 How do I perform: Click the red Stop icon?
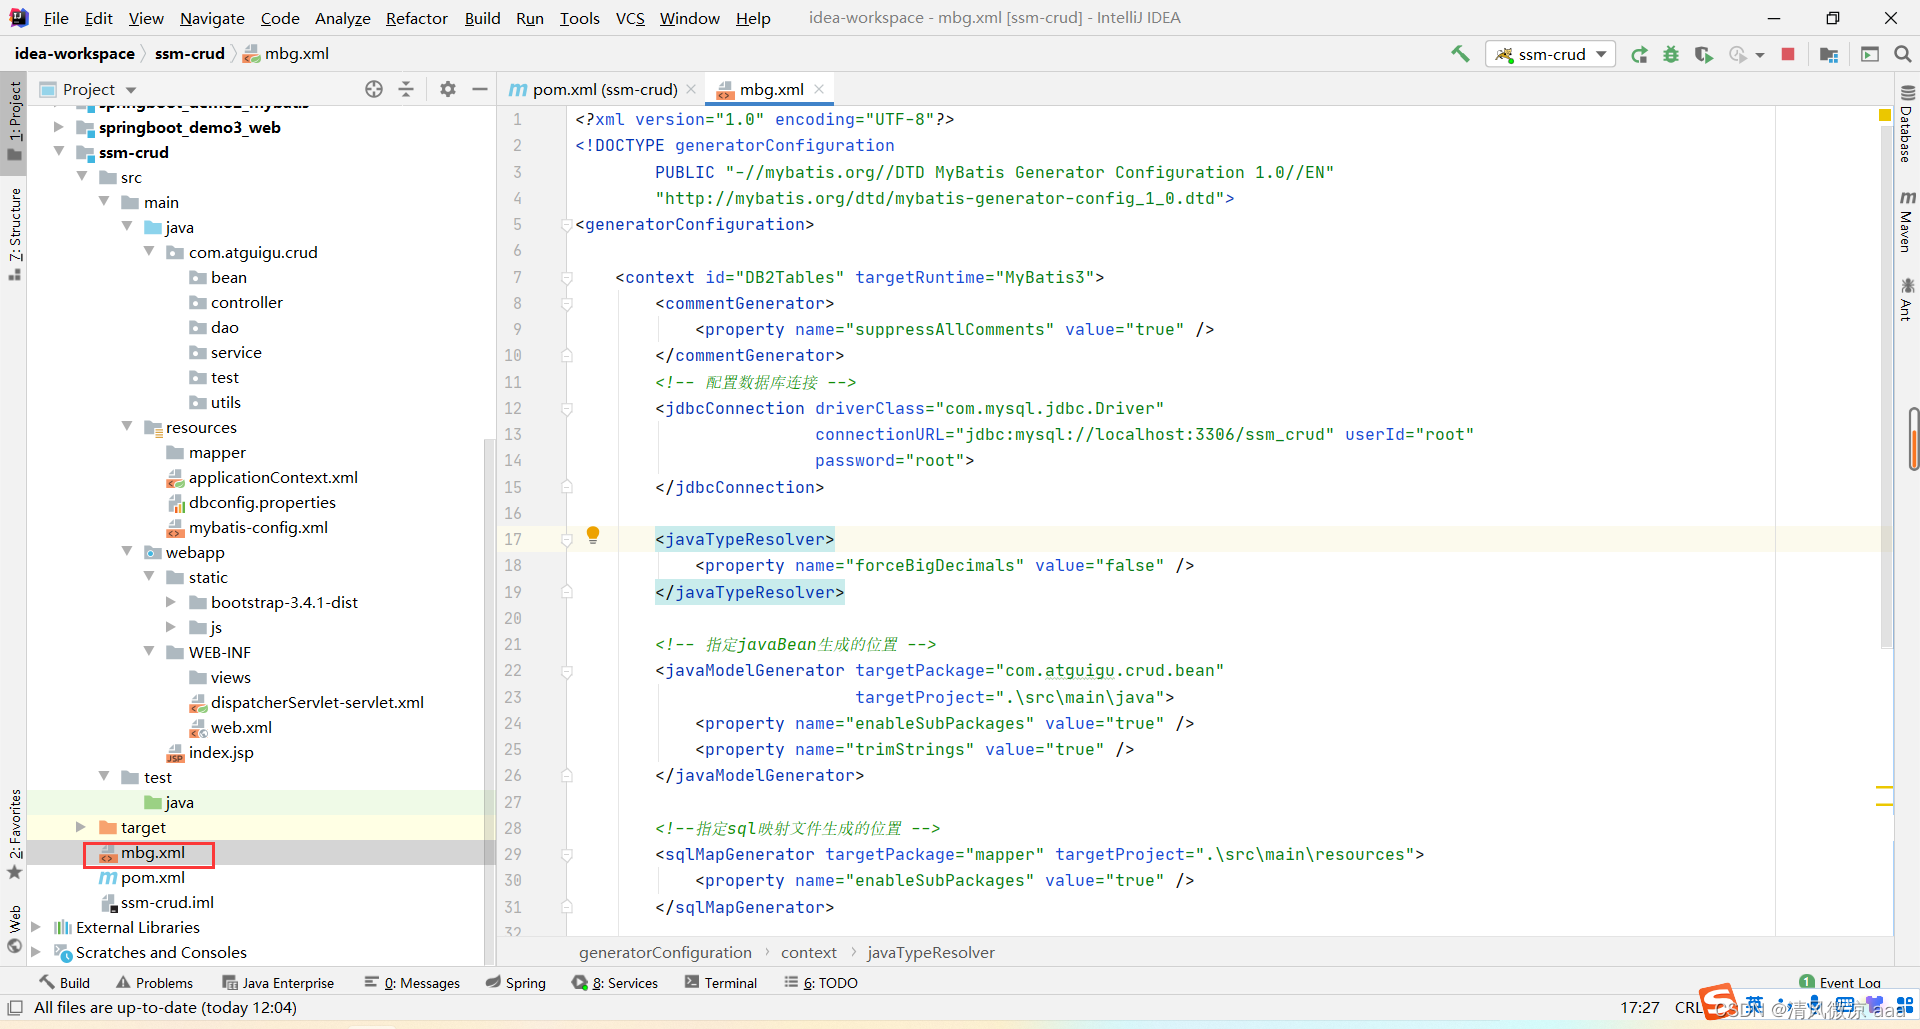point(1788,54)
